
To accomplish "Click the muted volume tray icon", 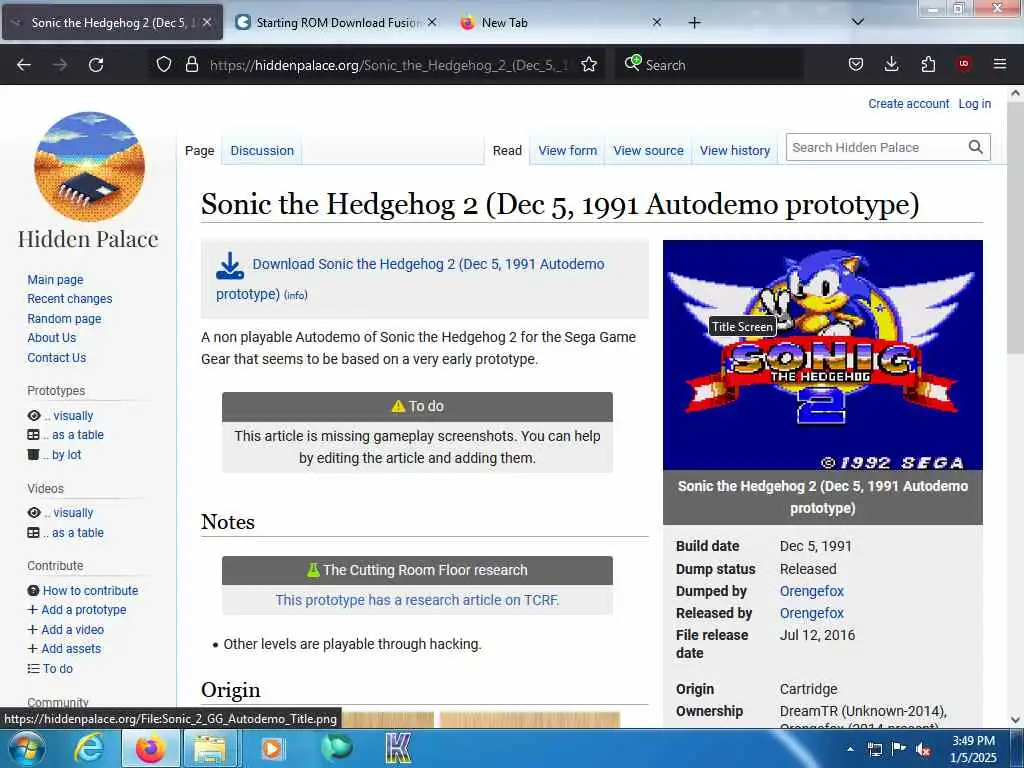I will pos(923,750).
